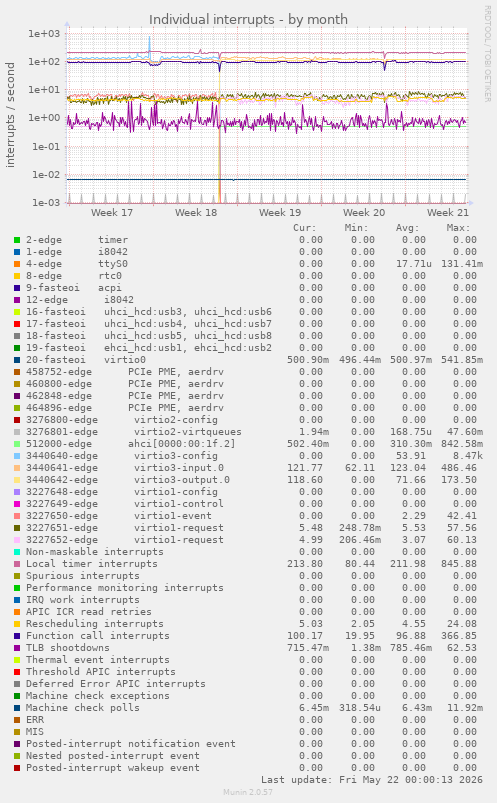Viewport: 497px width, 803px height.
Task: Click the RRDTOOL / TOBI OETIKER watermark
Action: 488,54
